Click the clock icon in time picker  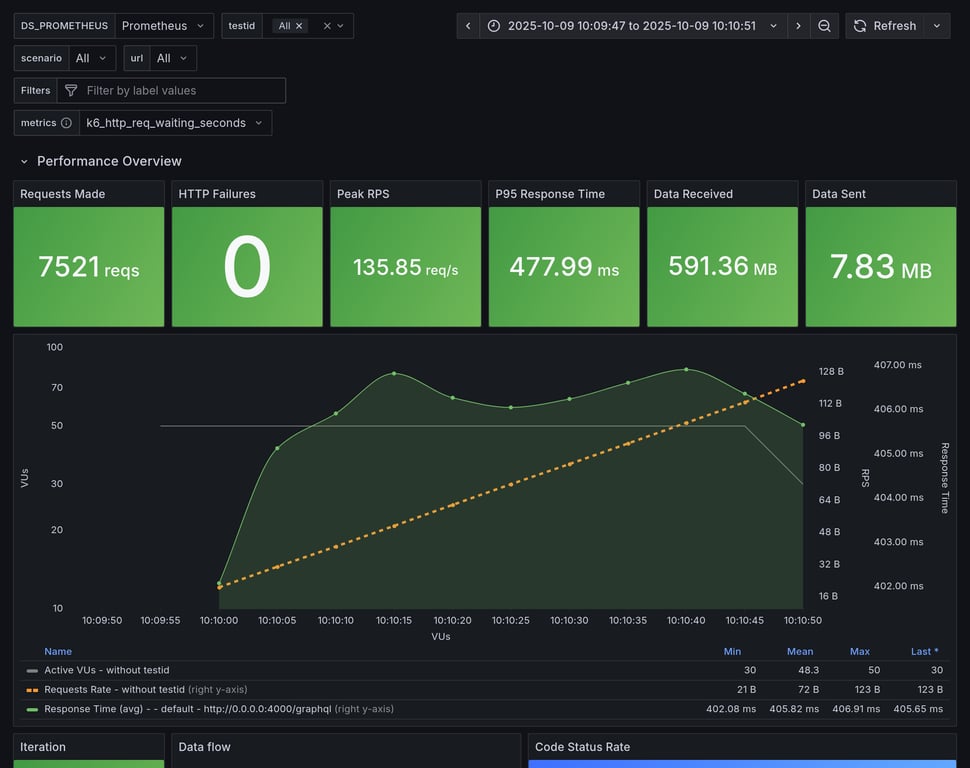click(494, 26)
